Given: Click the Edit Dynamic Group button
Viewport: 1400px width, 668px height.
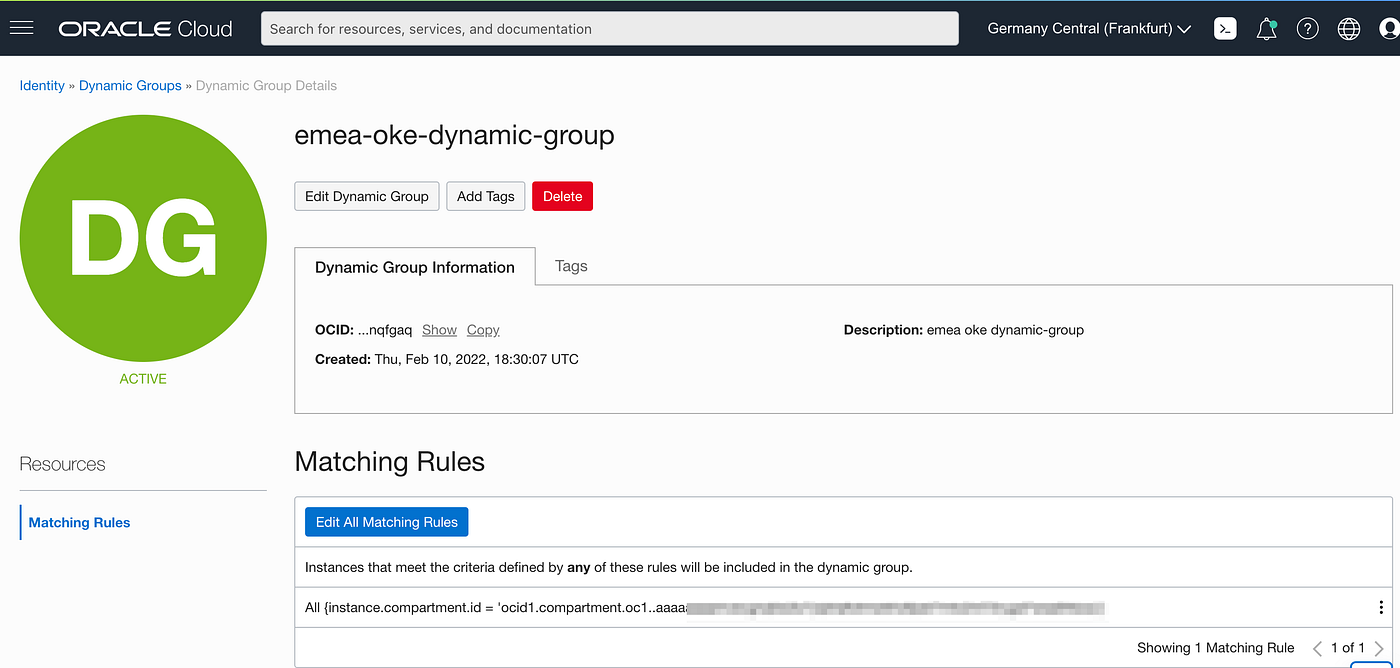Looking at the screenshot, I should (366, 196).
